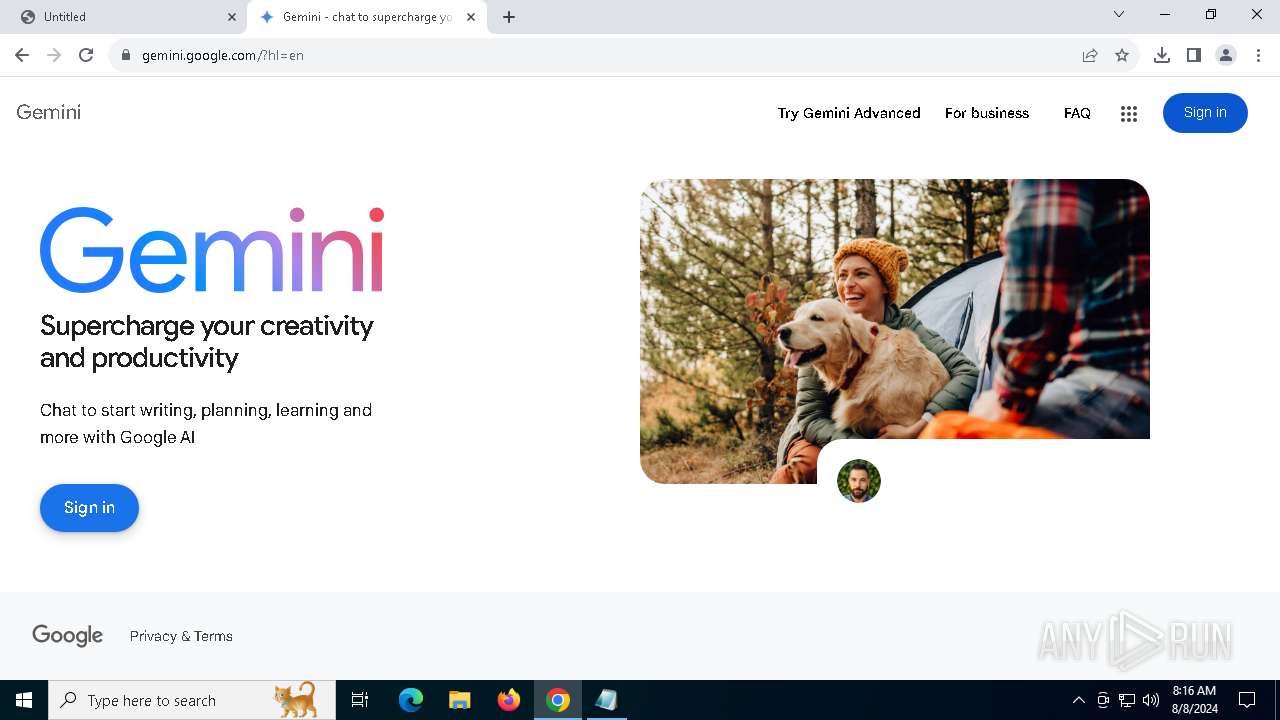Open the Windows notification center icon
Image resolution: width=1280 pixels, height=720 pixels.
coord(1247,700)
